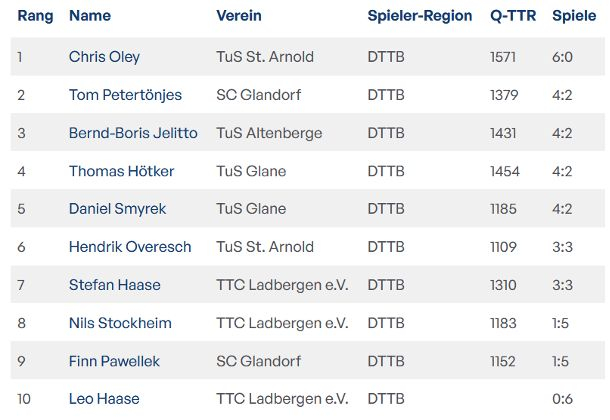Click on Finn Pawellek's name

point(114,361)
